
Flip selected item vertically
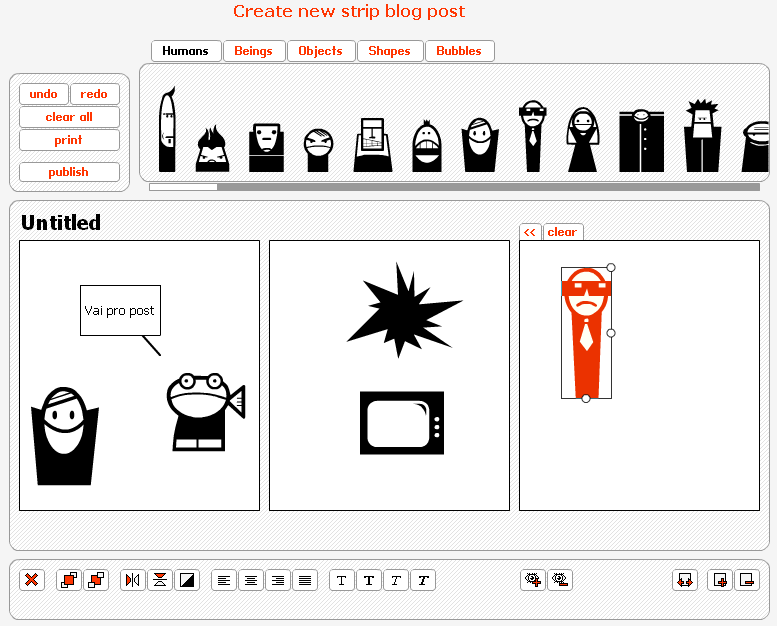point(160,580)
